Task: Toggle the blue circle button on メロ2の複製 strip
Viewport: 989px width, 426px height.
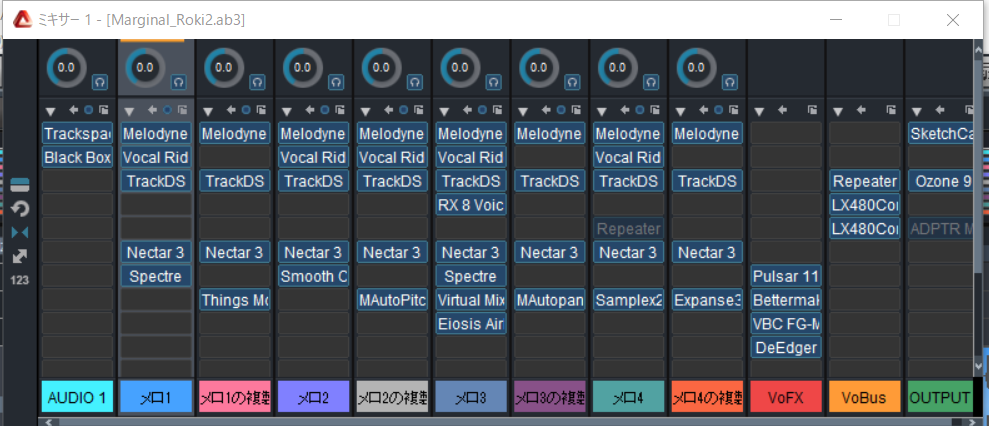Action: click(404, 110)
